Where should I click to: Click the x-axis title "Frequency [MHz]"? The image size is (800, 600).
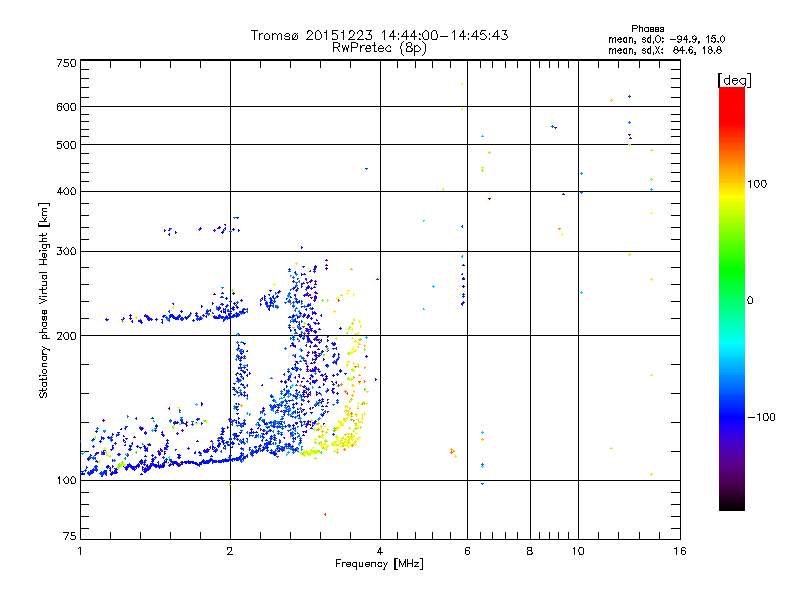coord(379,564)
